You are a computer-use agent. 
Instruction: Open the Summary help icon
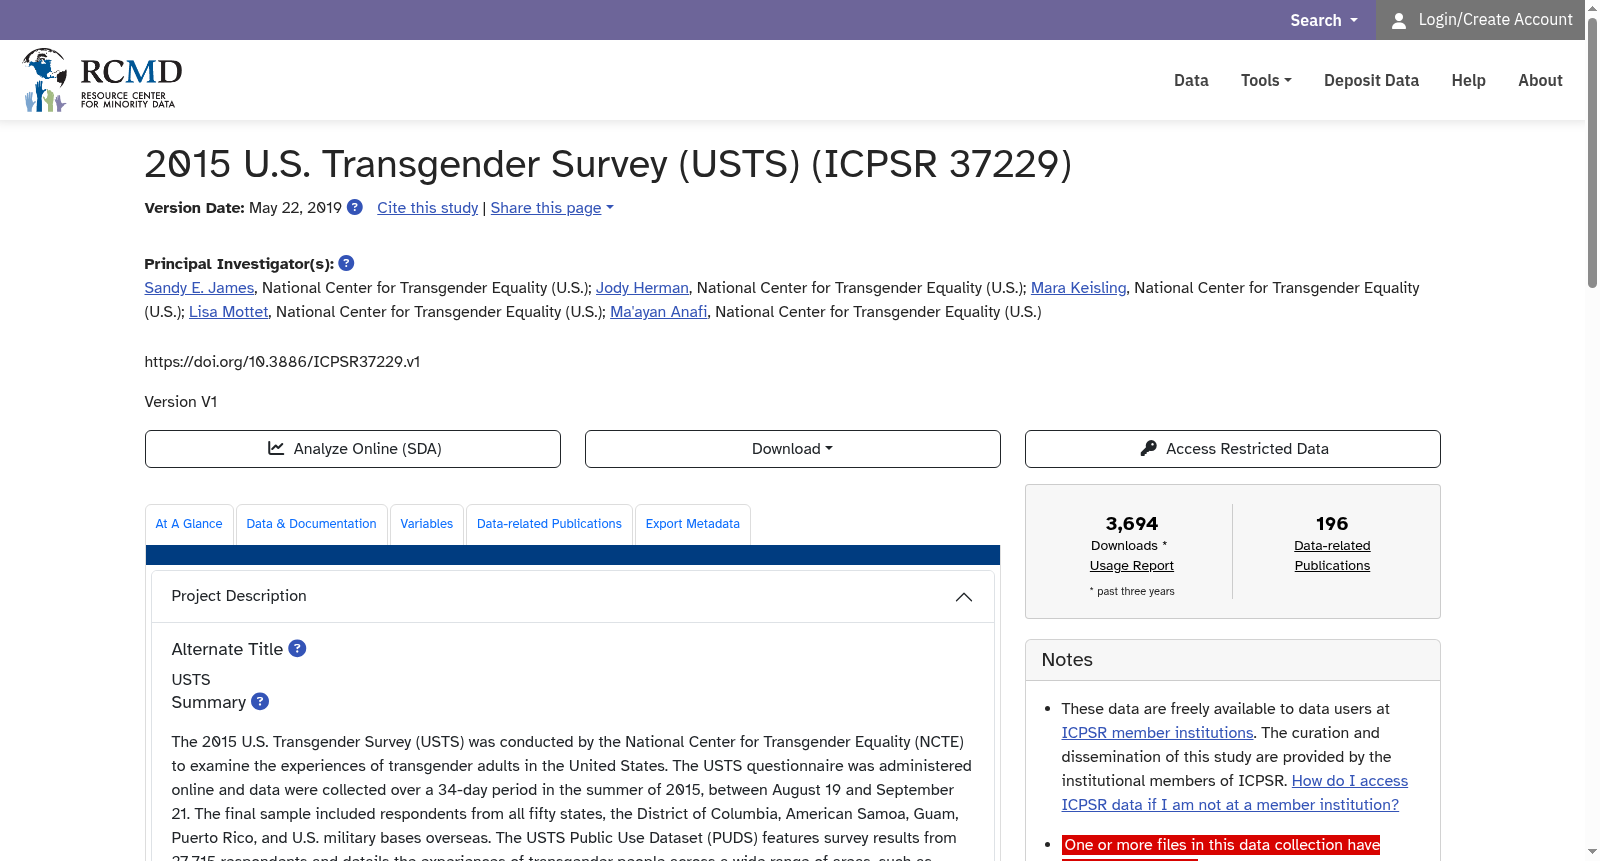(260, 701)
